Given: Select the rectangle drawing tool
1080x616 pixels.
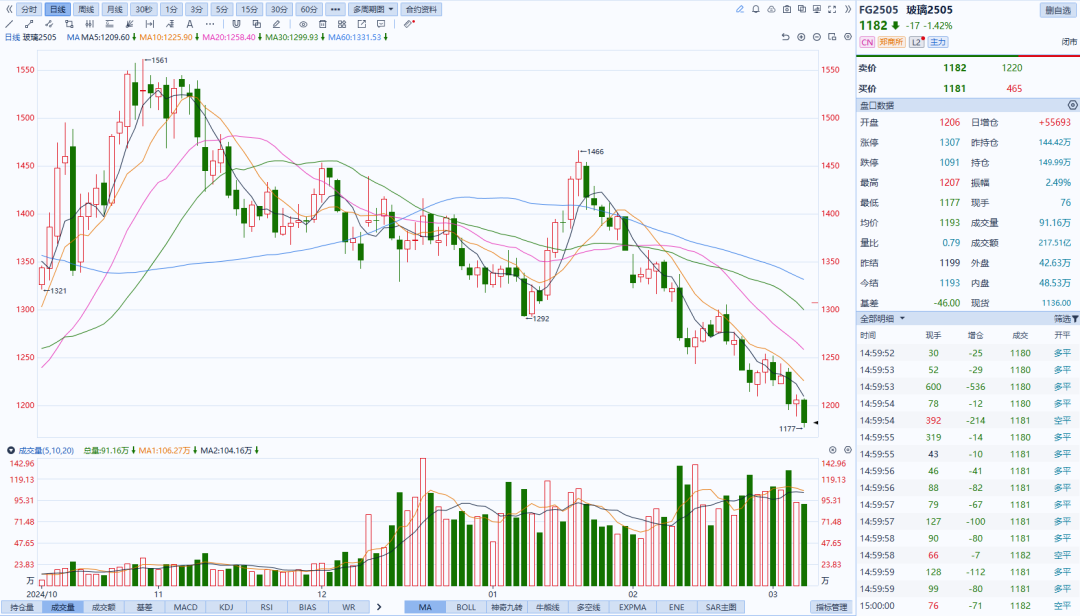Looking at the screenshot, I should tap(69, 24).
